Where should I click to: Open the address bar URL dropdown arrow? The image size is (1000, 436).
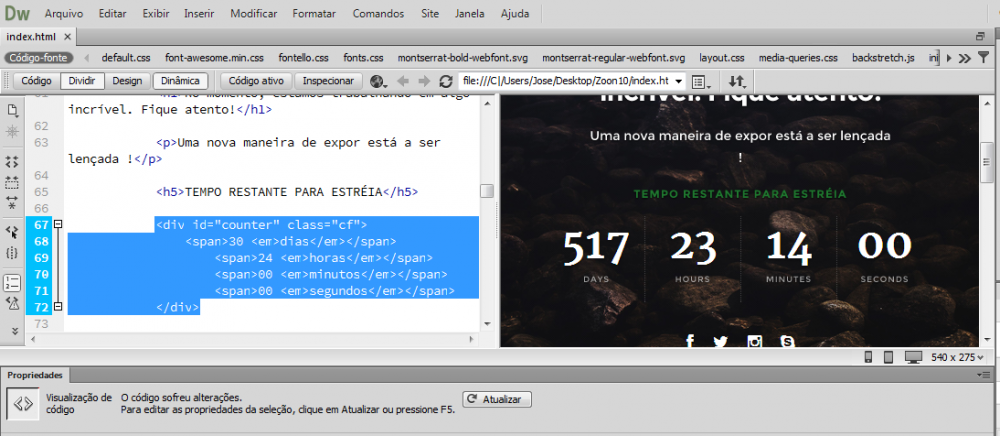679,82
